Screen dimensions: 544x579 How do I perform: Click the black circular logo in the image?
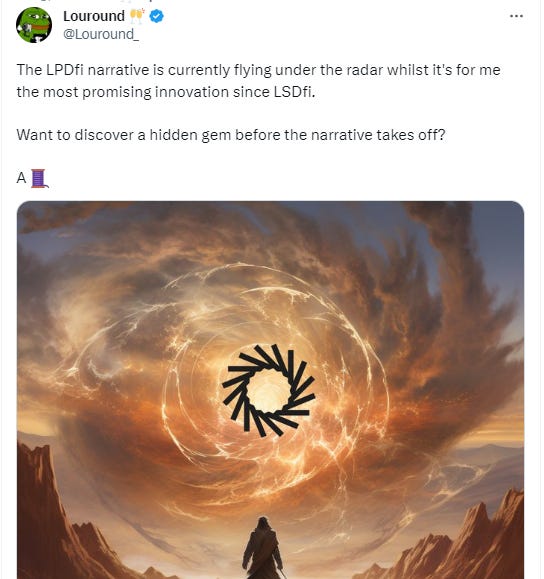268,391
